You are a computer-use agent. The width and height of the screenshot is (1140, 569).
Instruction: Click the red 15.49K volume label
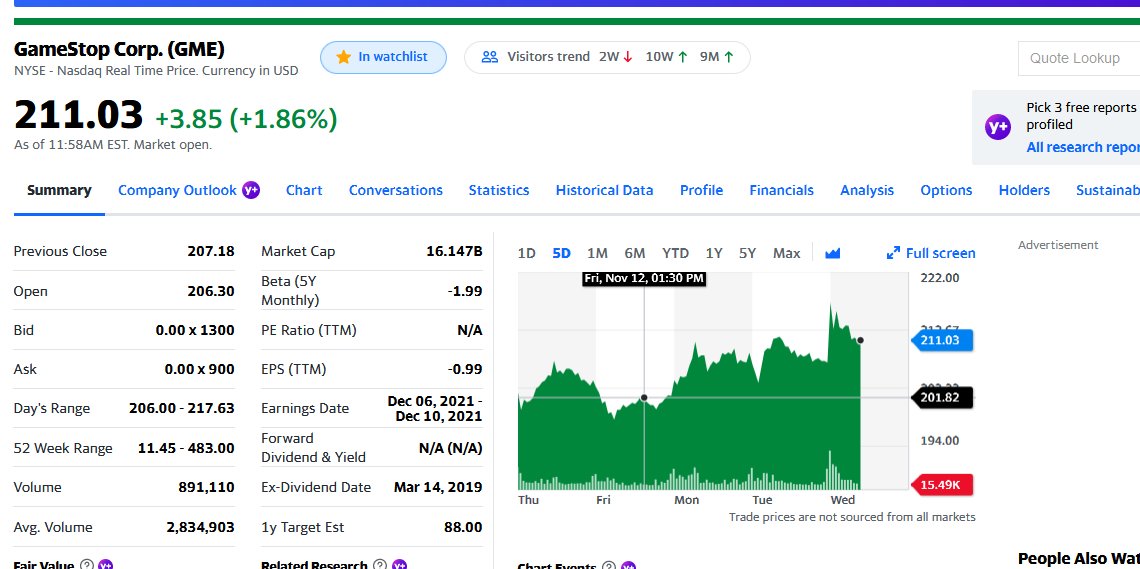941,485
